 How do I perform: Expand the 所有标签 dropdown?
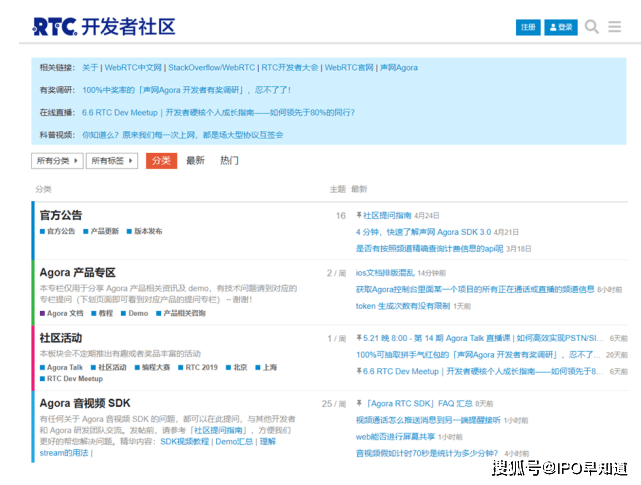tap(112, 161)
